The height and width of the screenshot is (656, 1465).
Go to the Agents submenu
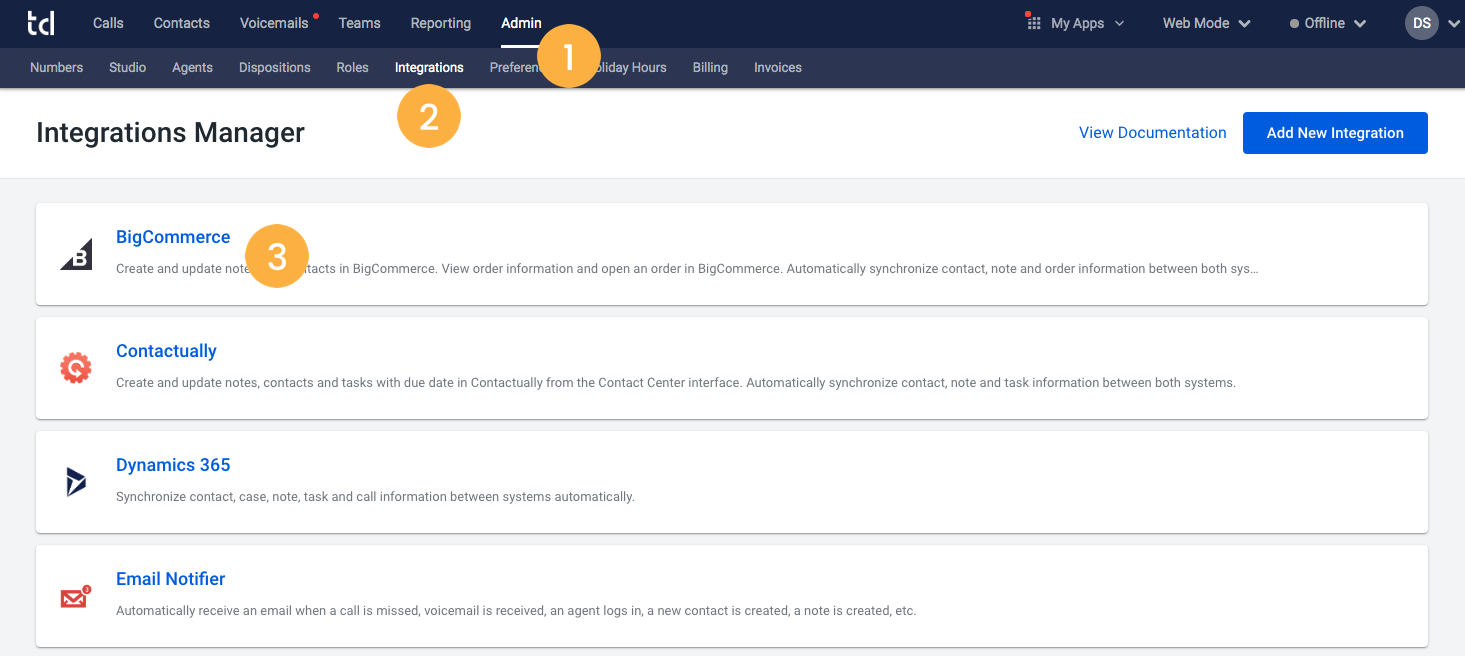pyautogui.click(x=192, y=67)
